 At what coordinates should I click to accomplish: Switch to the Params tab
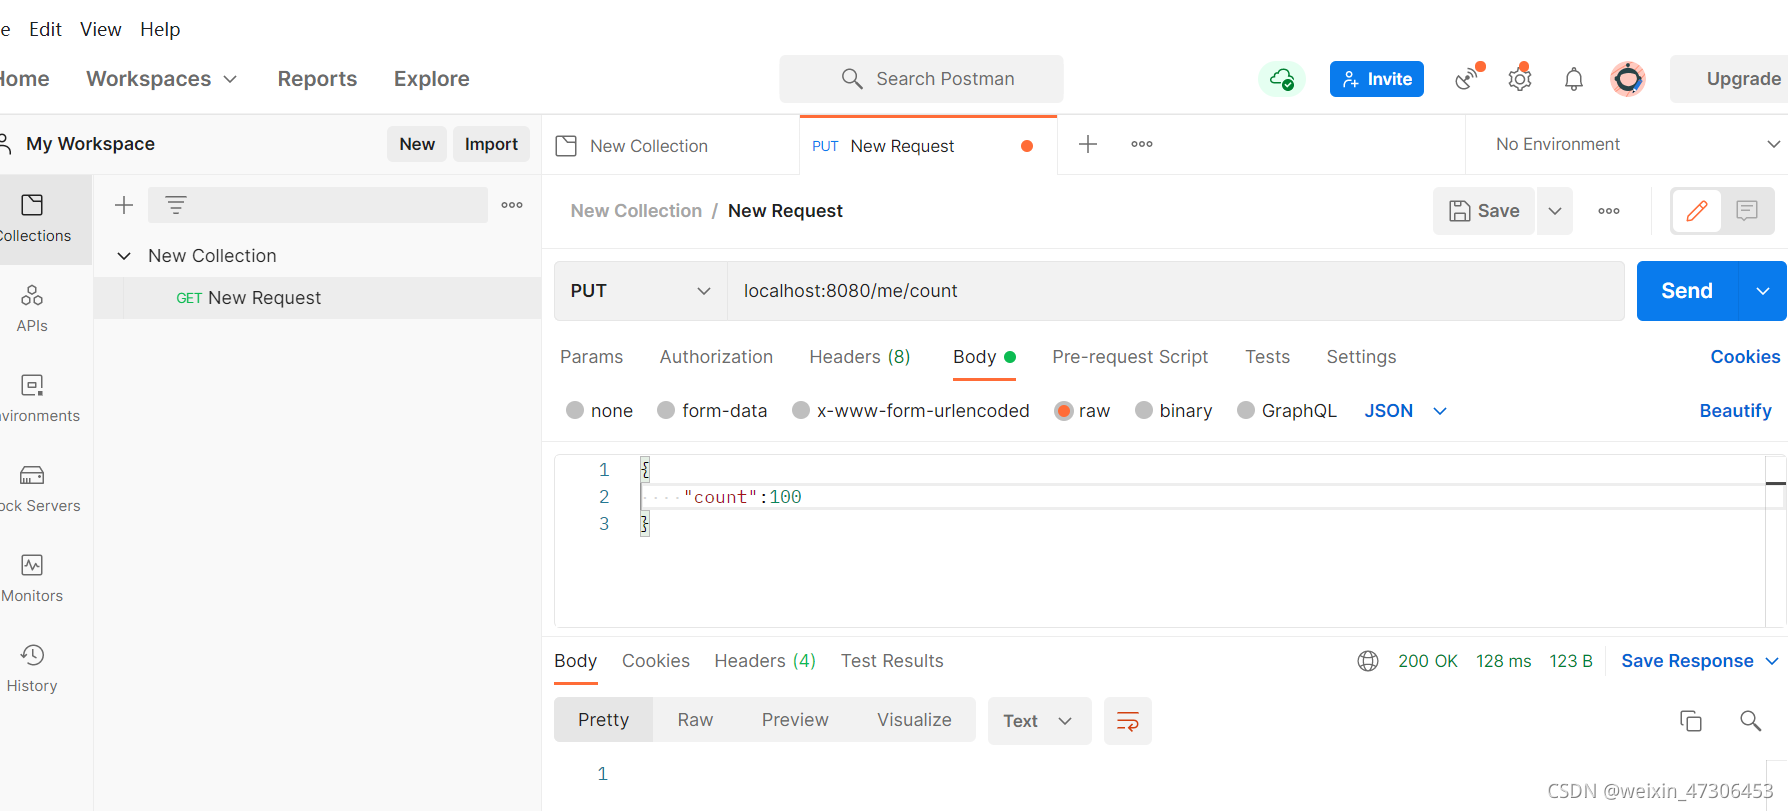pos(591,357)
